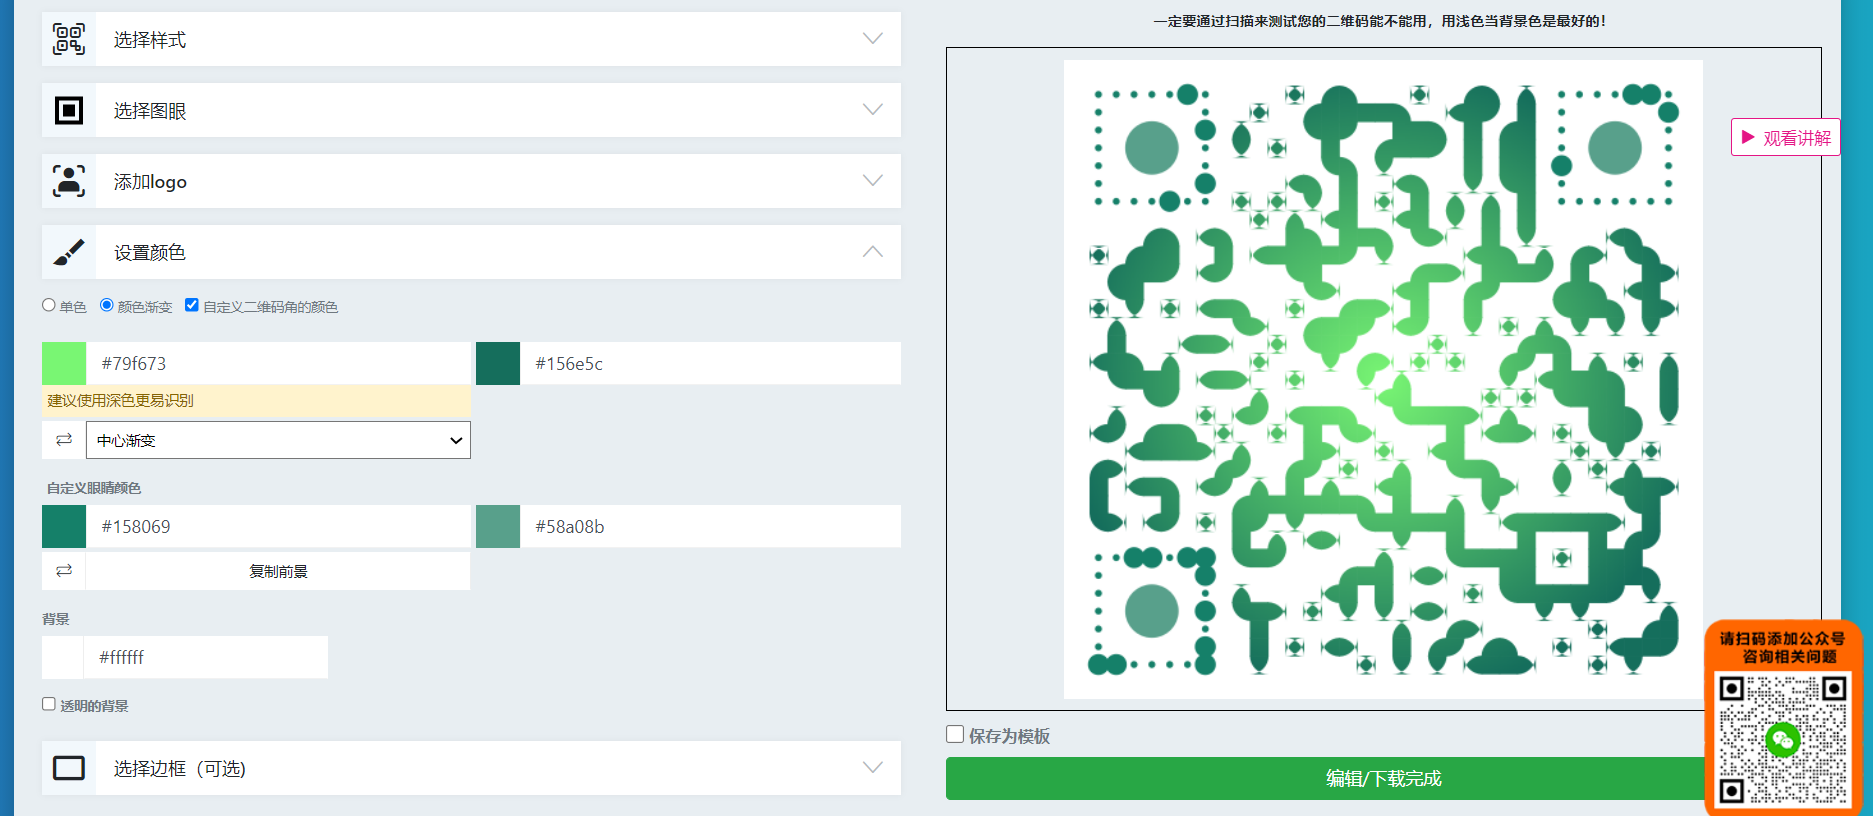Click the paintbrush icon beside 设置颜色
The width and height of the screenshot is (1873, 816).
(x=69, y=252)
